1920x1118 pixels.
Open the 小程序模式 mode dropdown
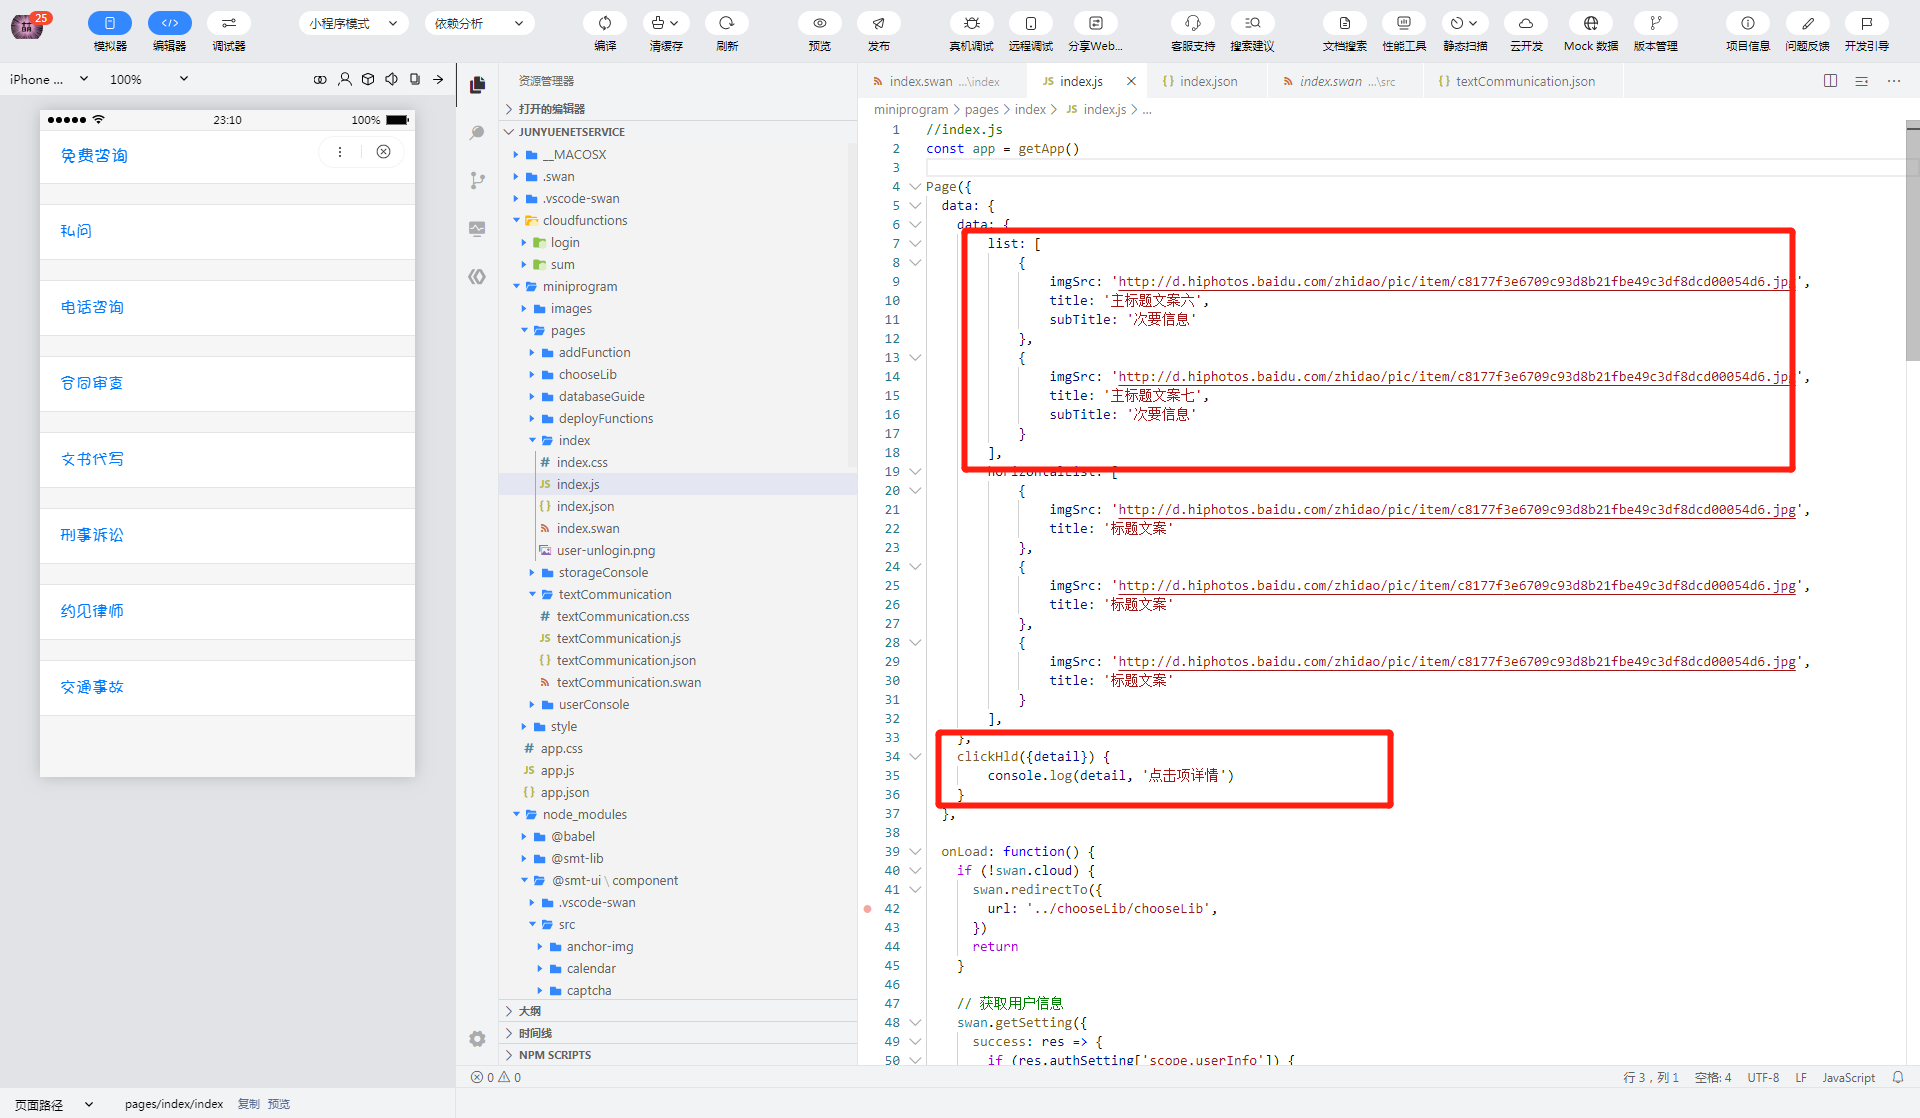point(353,23)
